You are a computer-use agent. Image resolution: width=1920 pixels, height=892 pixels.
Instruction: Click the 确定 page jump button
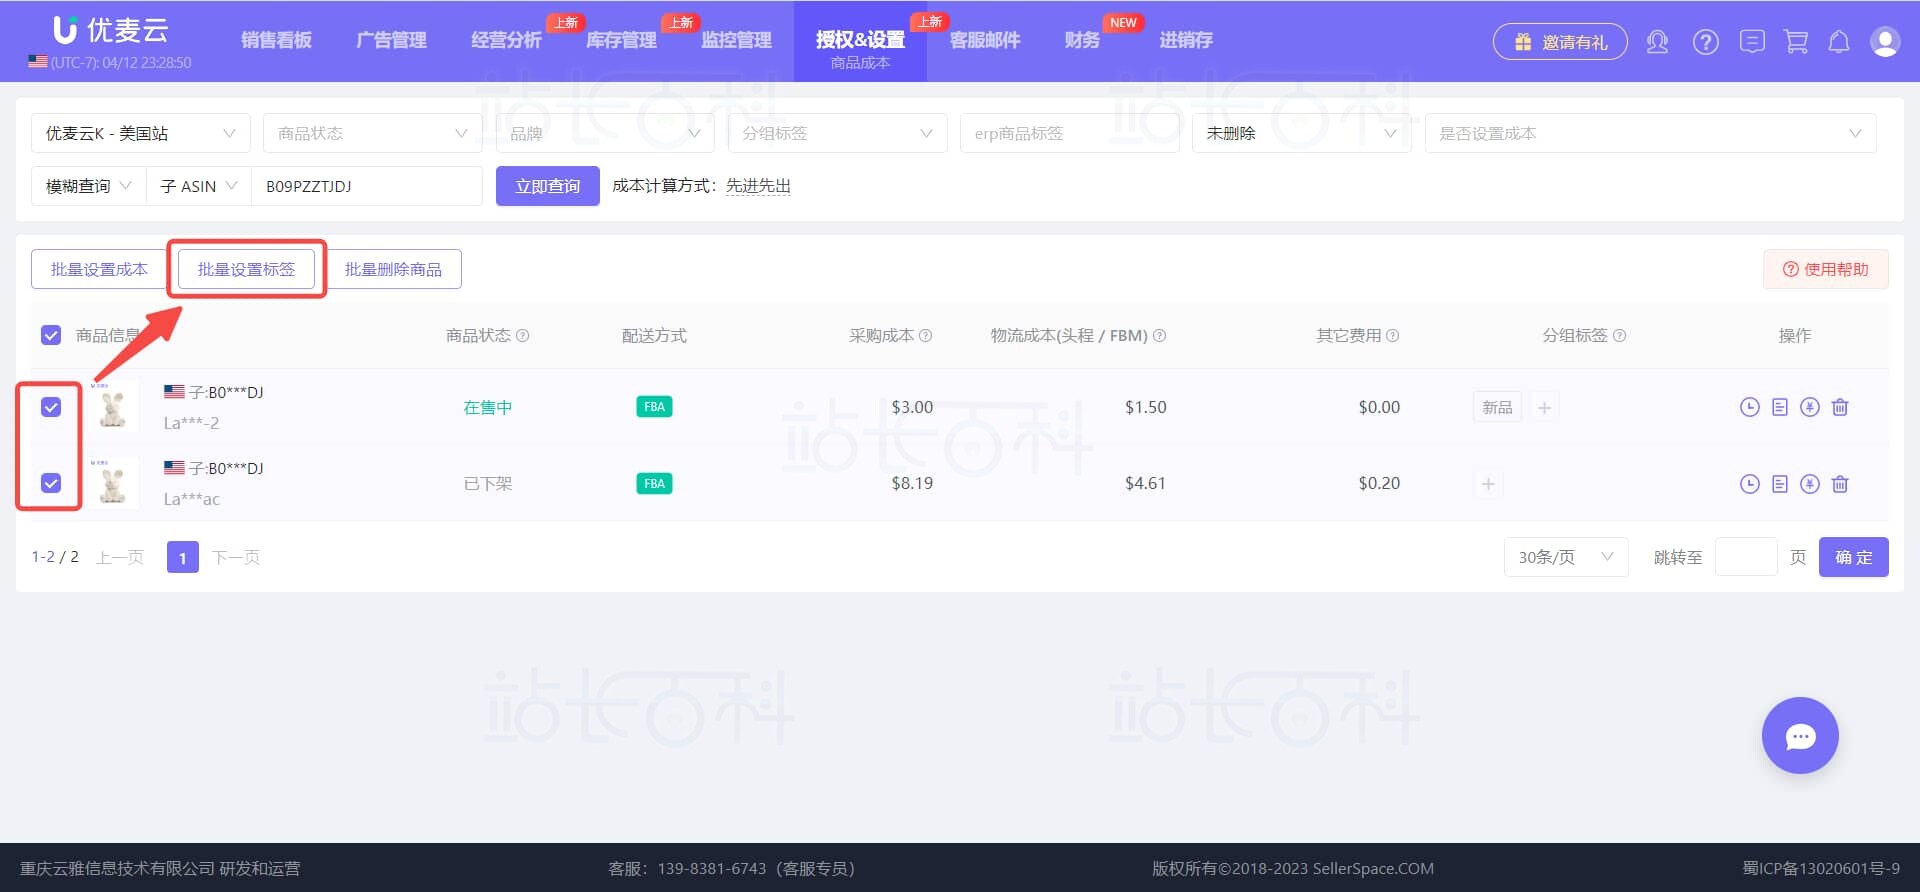(1854, 557)
